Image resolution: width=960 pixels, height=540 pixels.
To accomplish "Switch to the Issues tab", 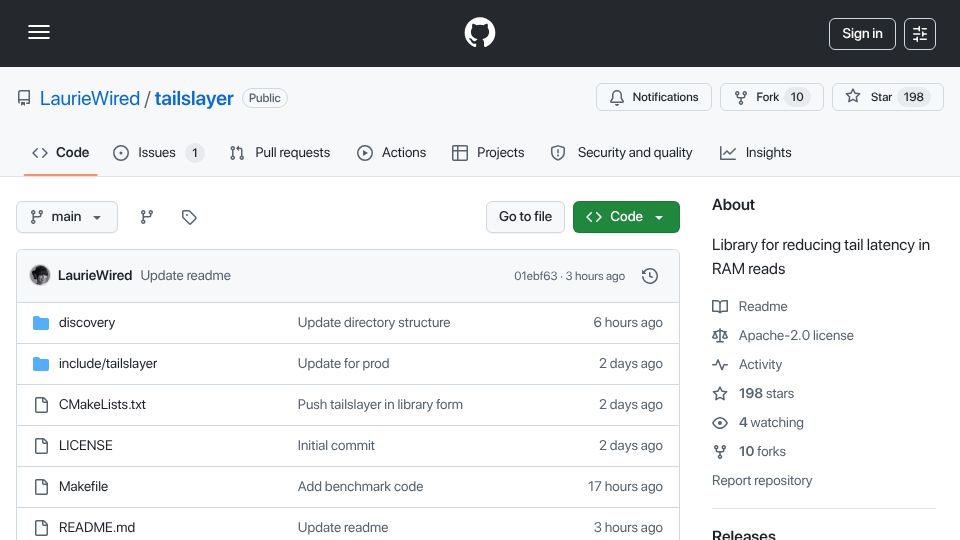I will (158, 152).
